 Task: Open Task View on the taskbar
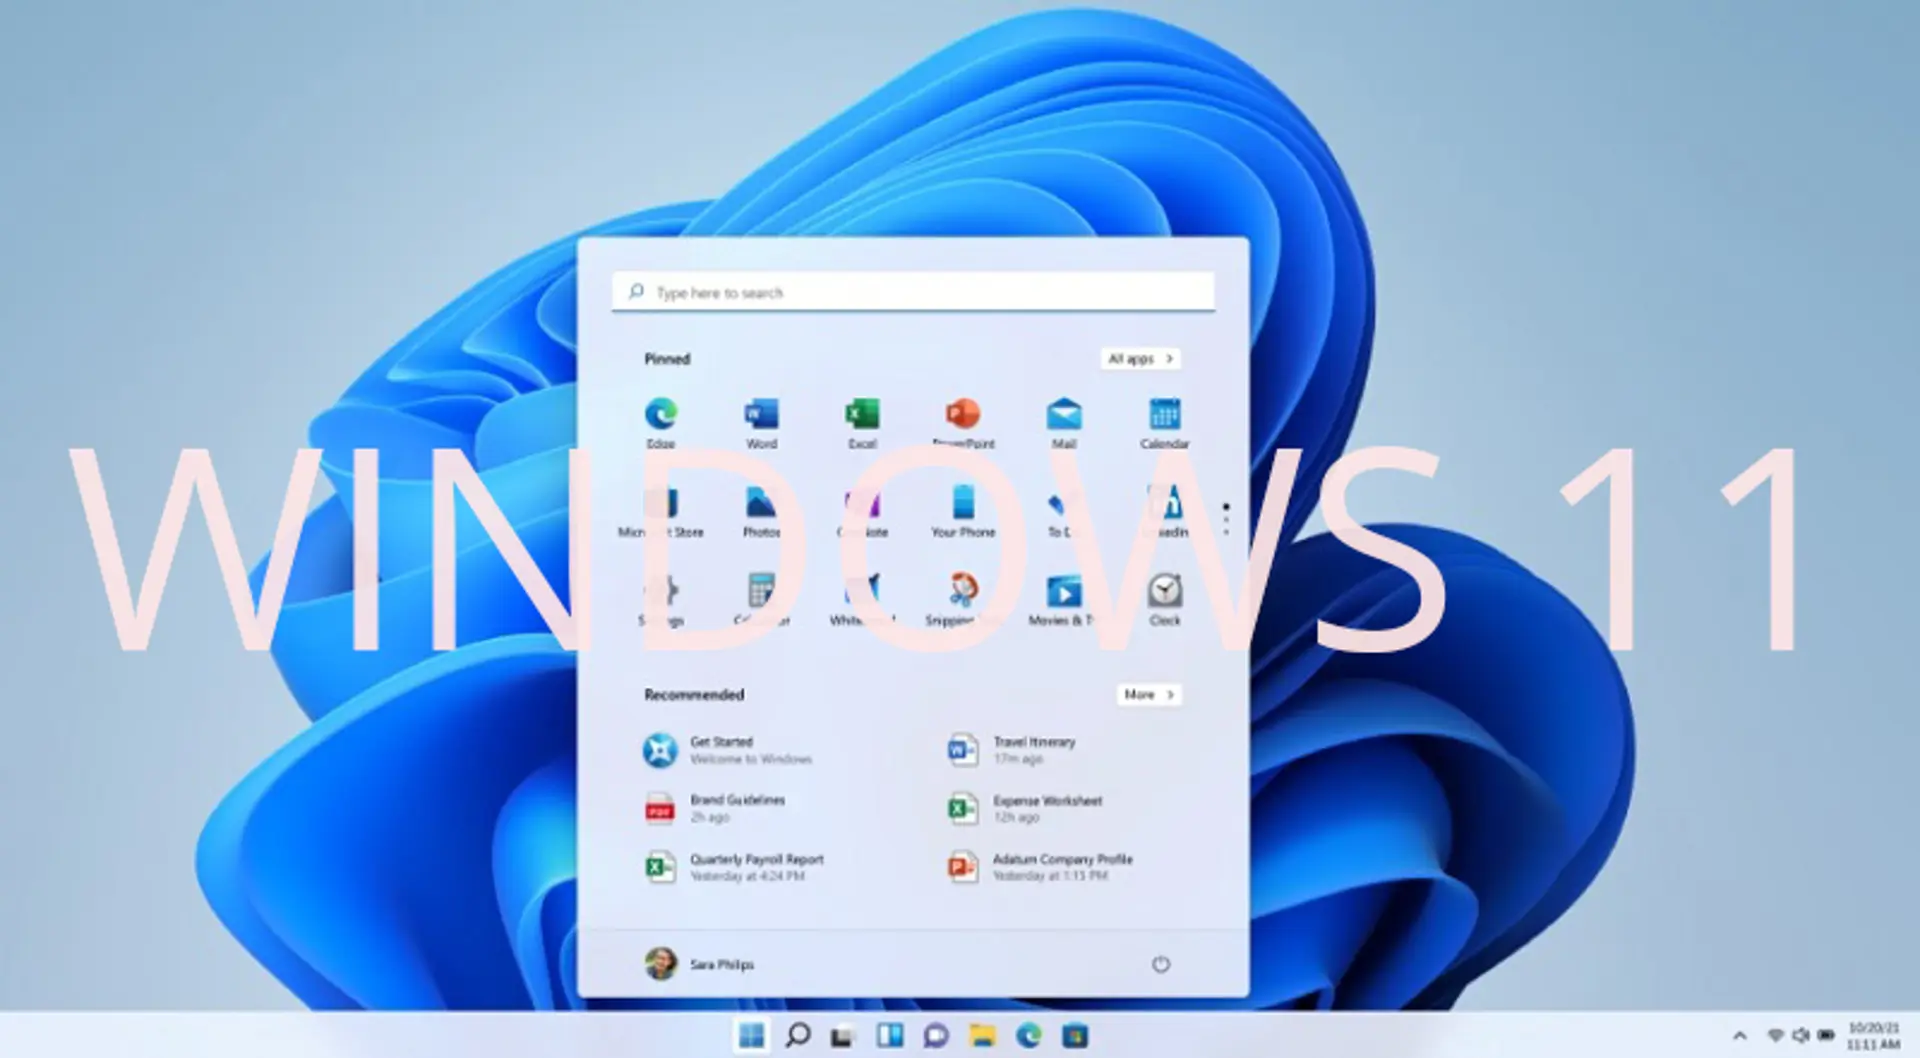point(842,1036)
